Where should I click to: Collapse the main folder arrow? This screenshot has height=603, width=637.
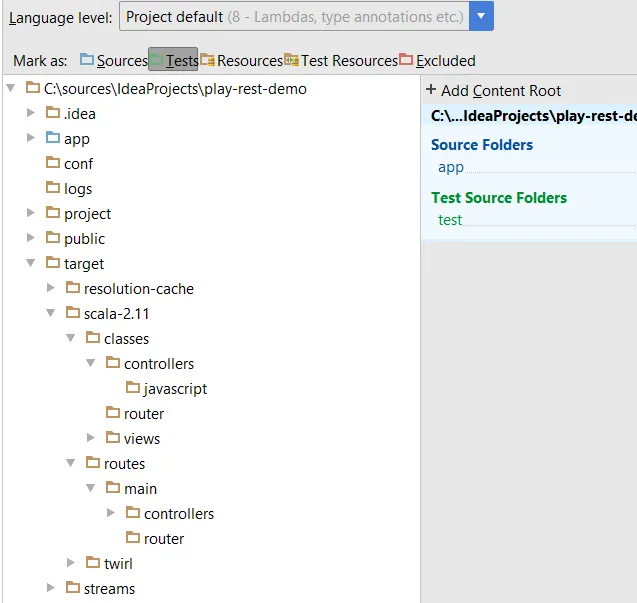pos(91,488)
